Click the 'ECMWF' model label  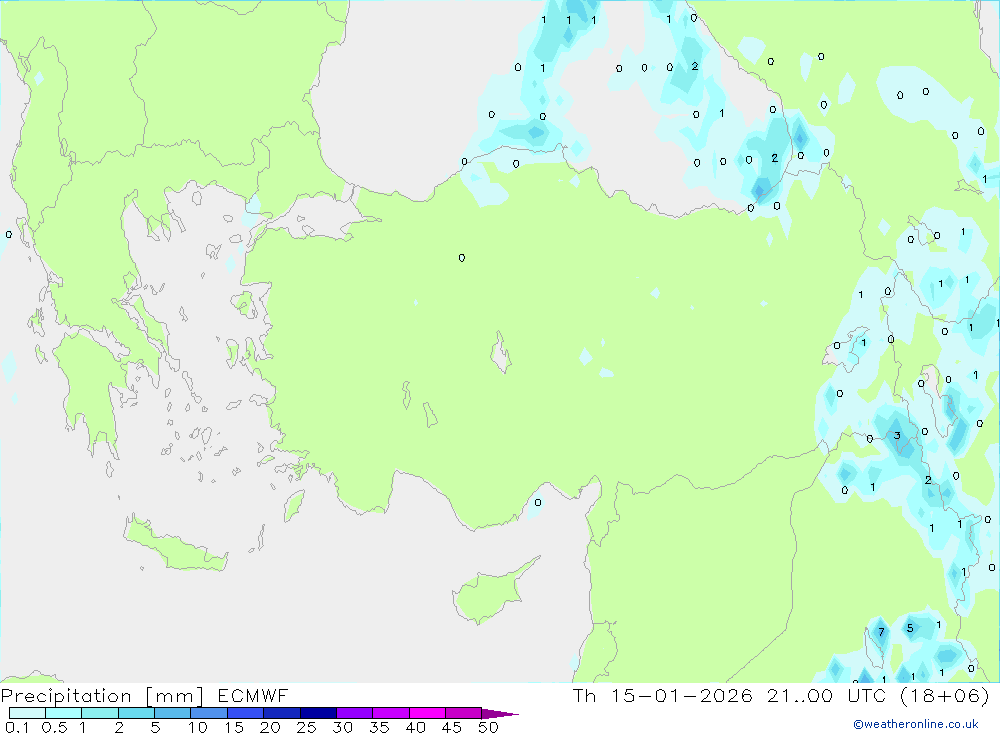click(x=253, y=696)
